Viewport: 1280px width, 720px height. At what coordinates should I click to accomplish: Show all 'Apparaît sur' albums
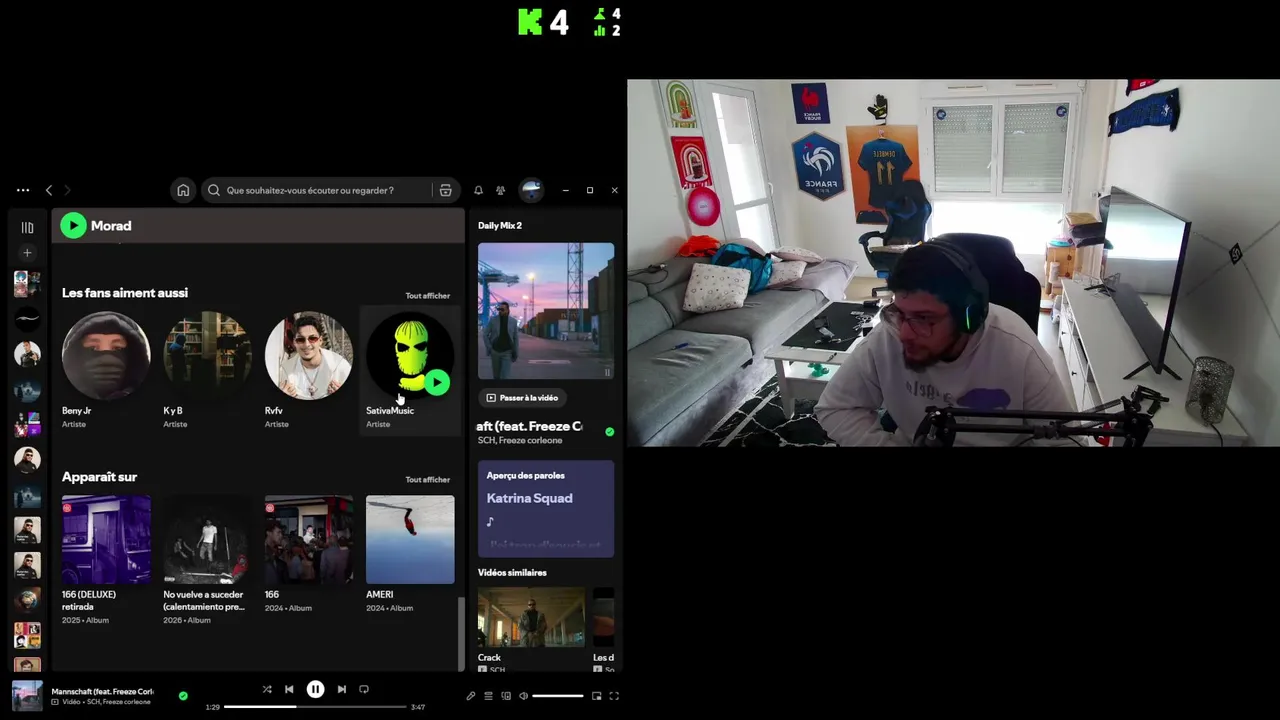click(x=428, y=480)
